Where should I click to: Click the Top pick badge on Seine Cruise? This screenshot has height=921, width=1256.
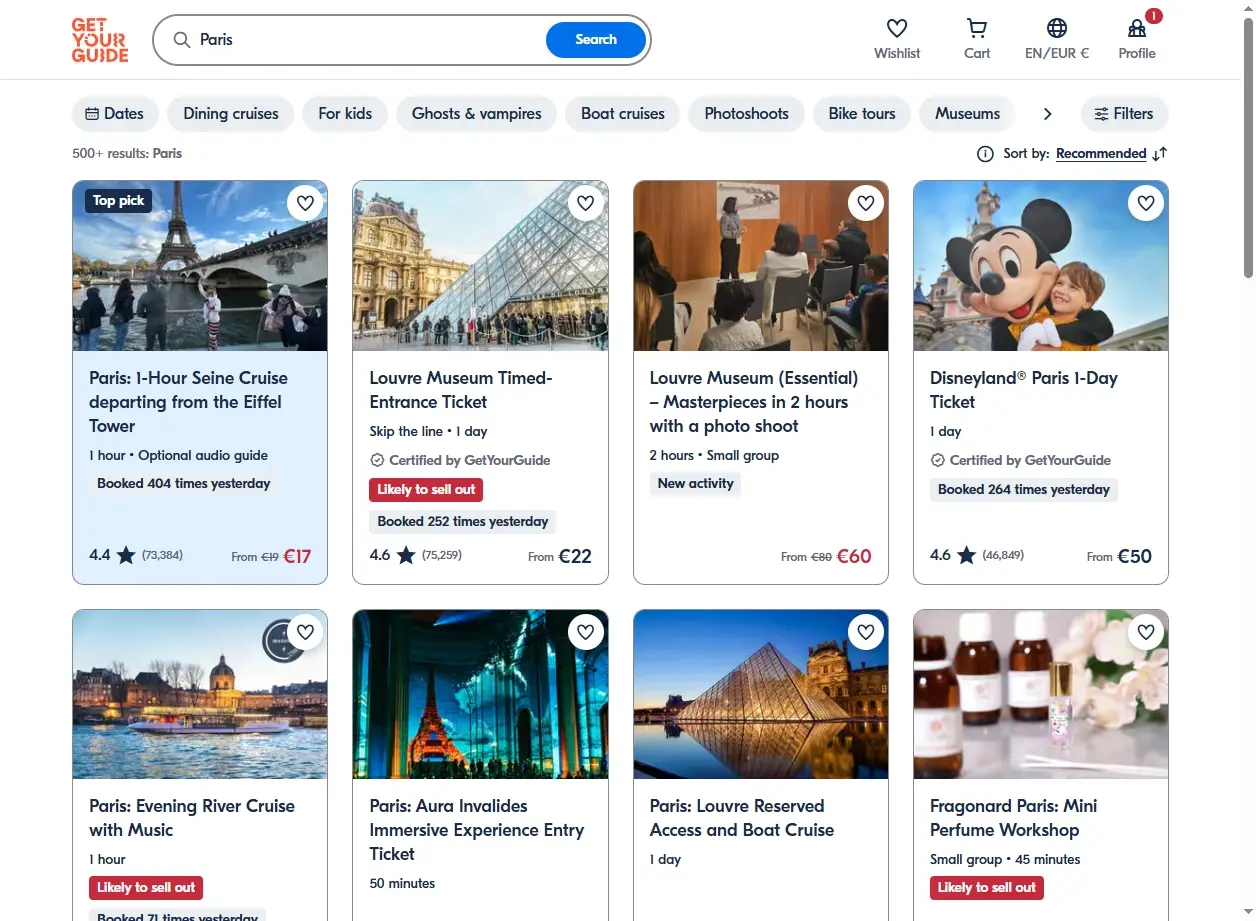tap(118, 201)
